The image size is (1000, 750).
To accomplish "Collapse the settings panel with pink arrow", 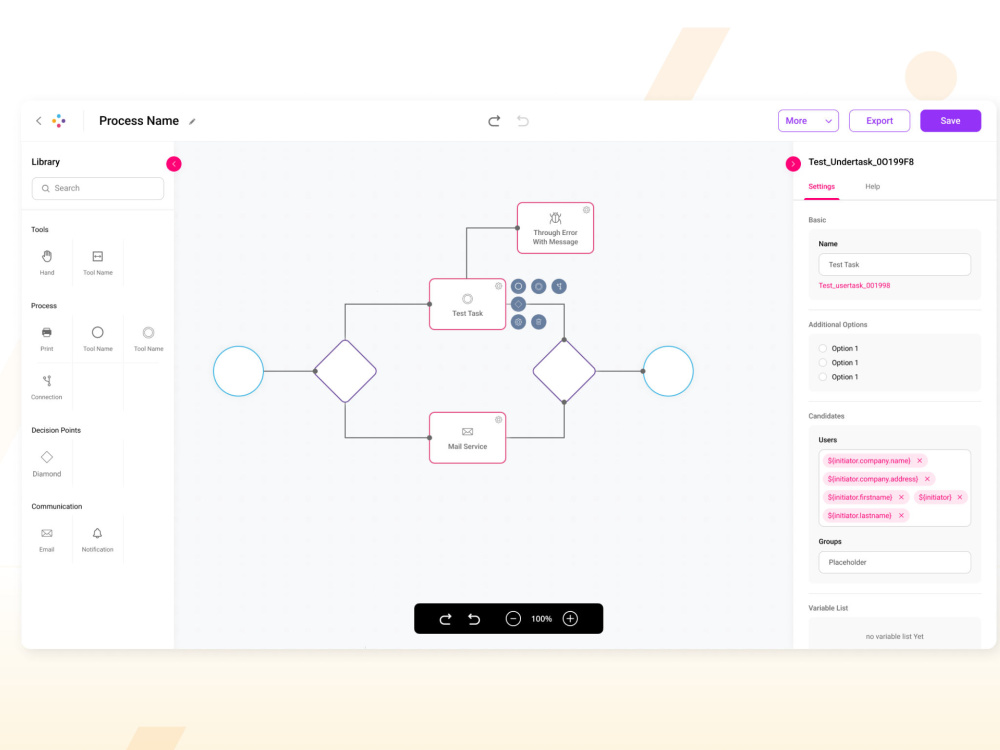I will [793, 164].
